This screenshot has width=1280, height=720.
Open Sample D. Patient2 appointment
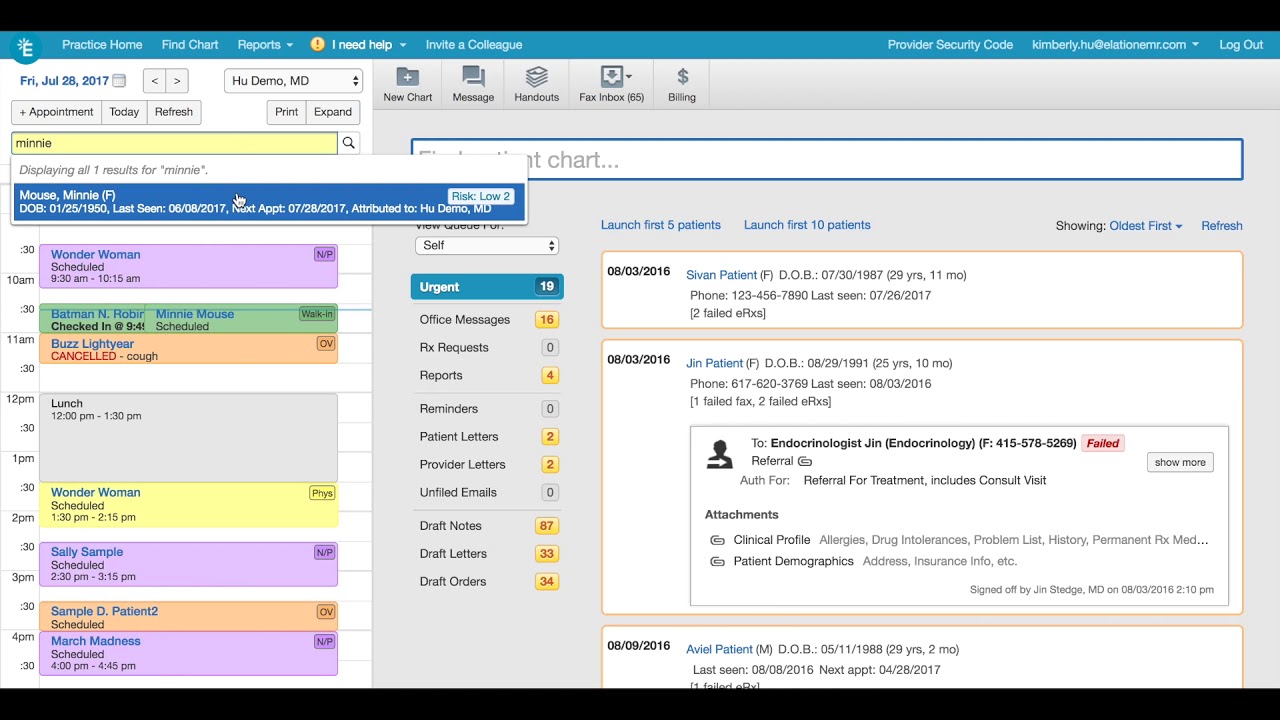(188, 617)
